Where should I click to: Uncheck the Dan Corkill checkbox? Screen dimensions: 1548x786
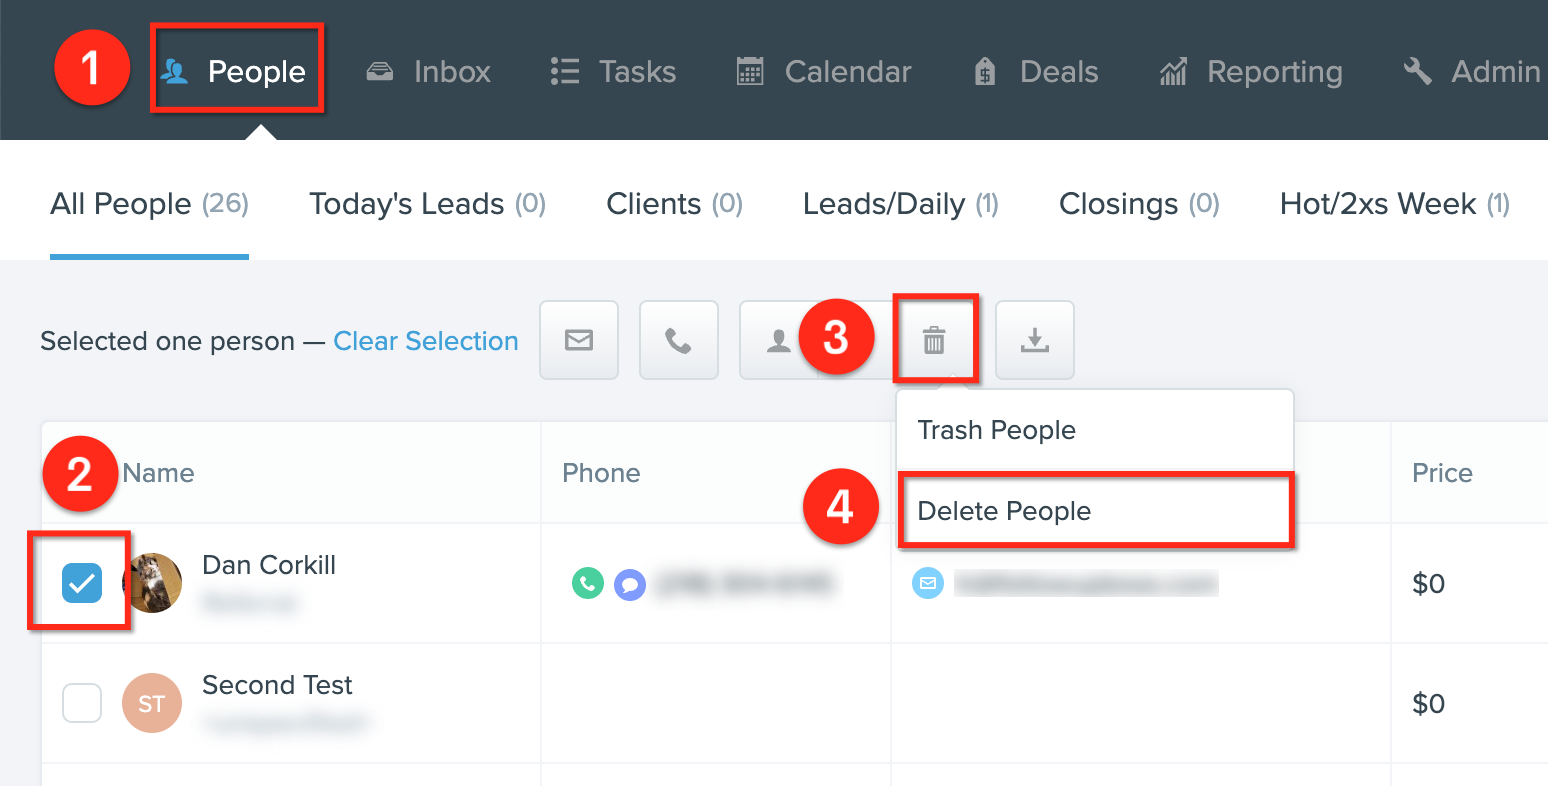82,583
